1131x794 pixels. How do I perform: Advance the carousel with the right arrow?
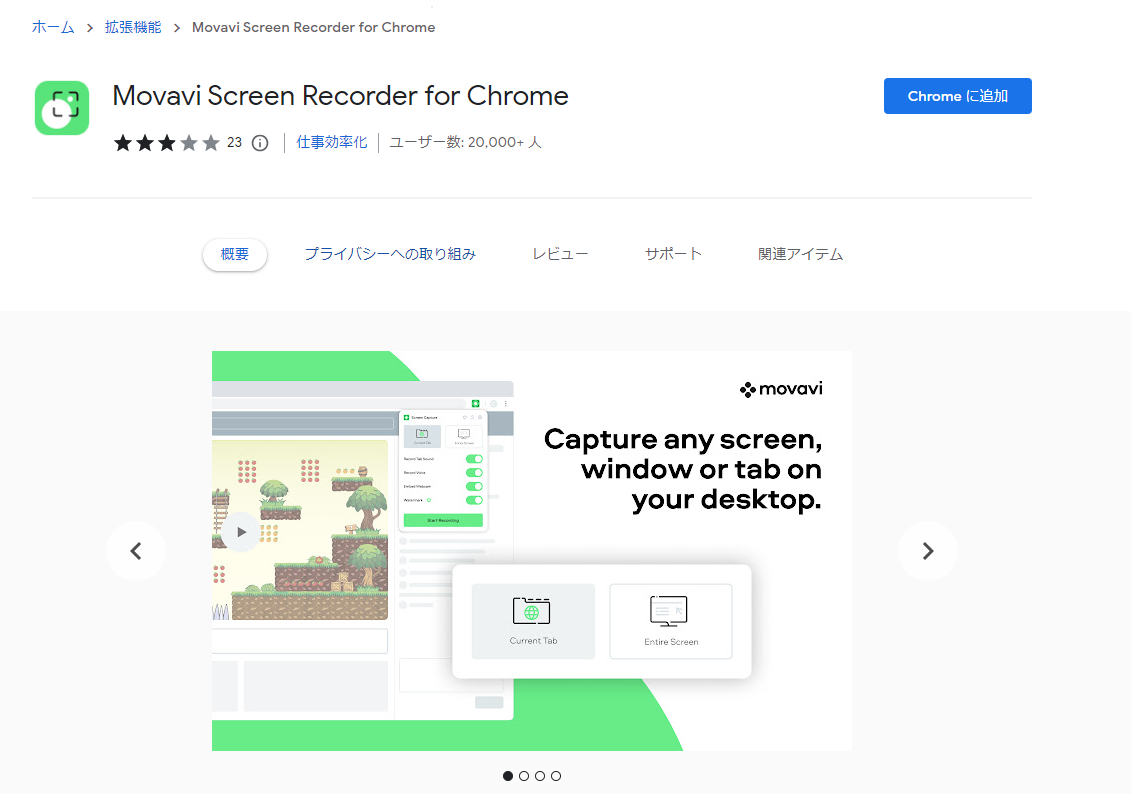(927, 551)
